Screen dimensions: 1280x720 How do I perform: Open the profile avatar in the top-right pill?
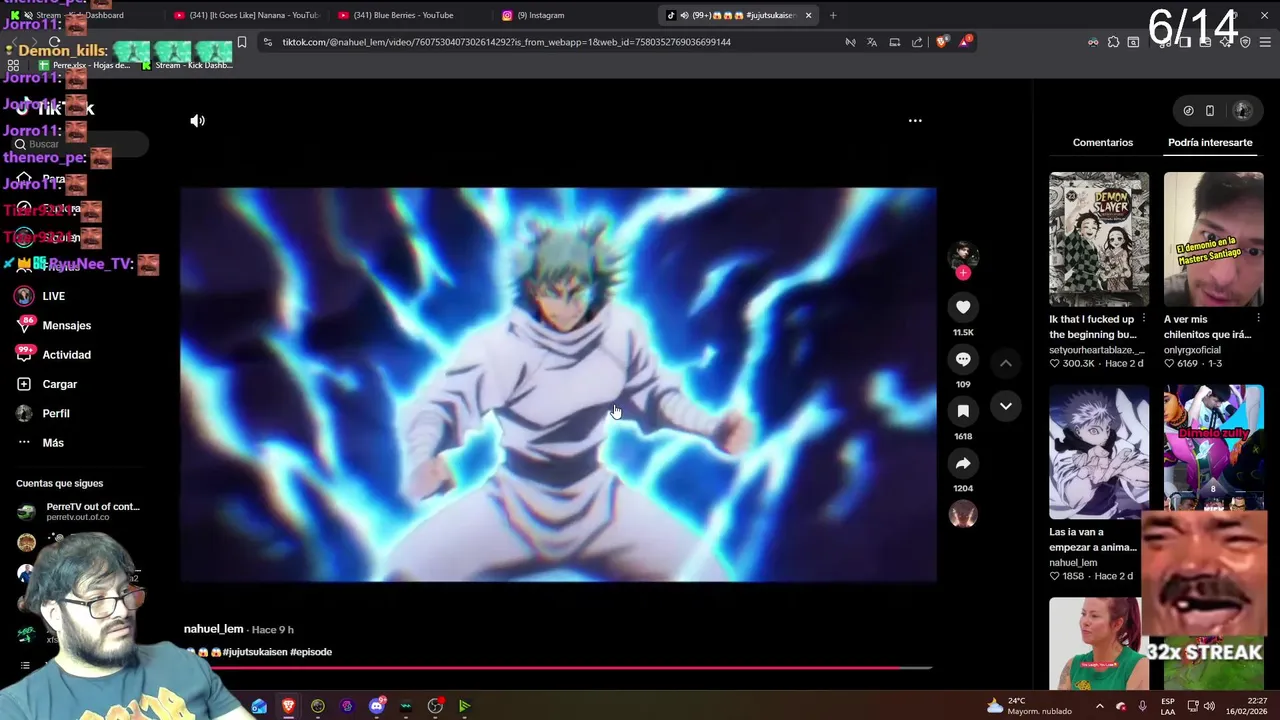(1242, 111)
